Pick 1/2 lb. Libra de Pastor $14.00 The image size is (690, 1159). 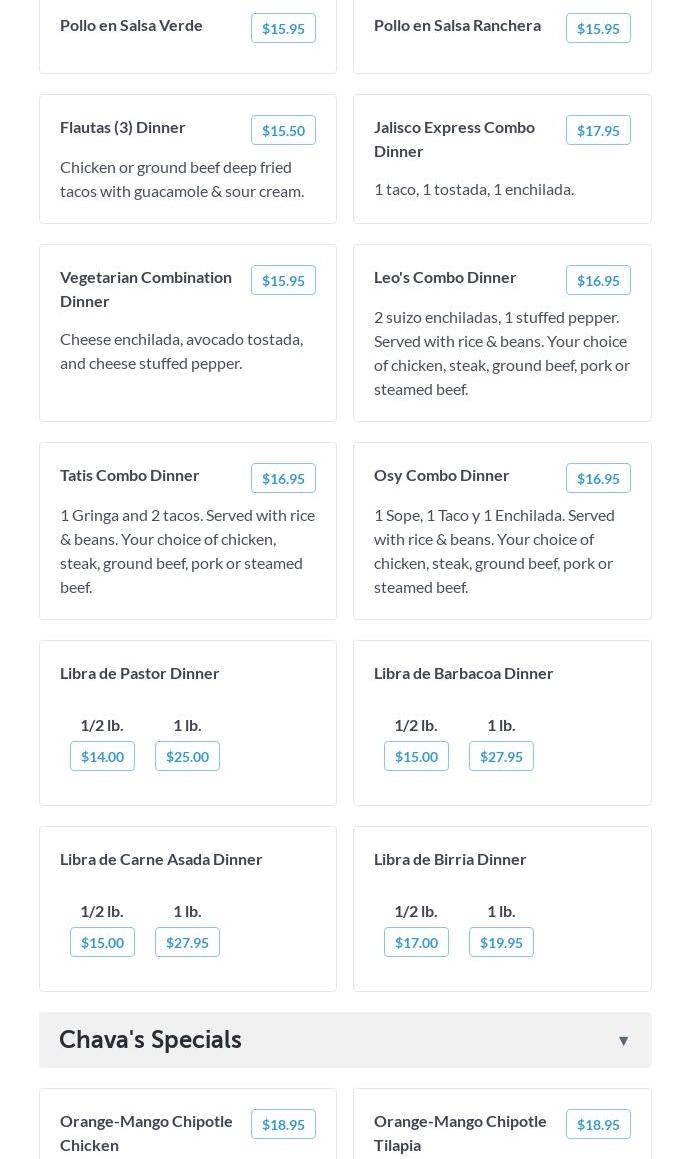102,757
